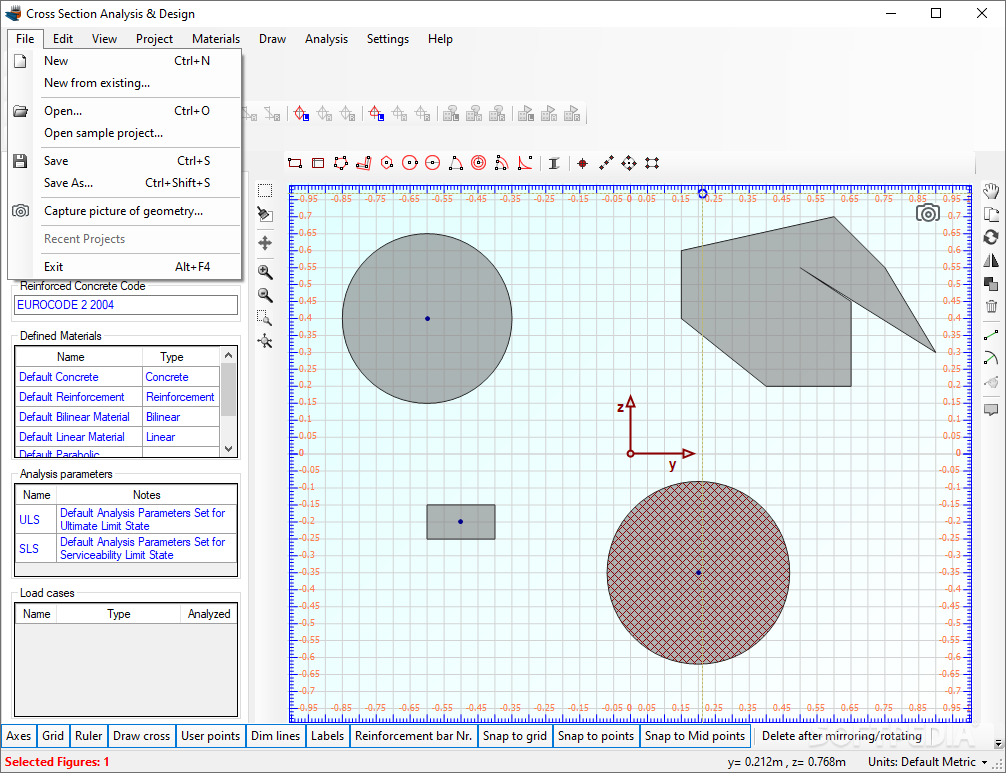This screenshot has height=773, width=1006.
Task: Select the concentric ring (tube) drawing tool
Action: (x=479, y=163)
